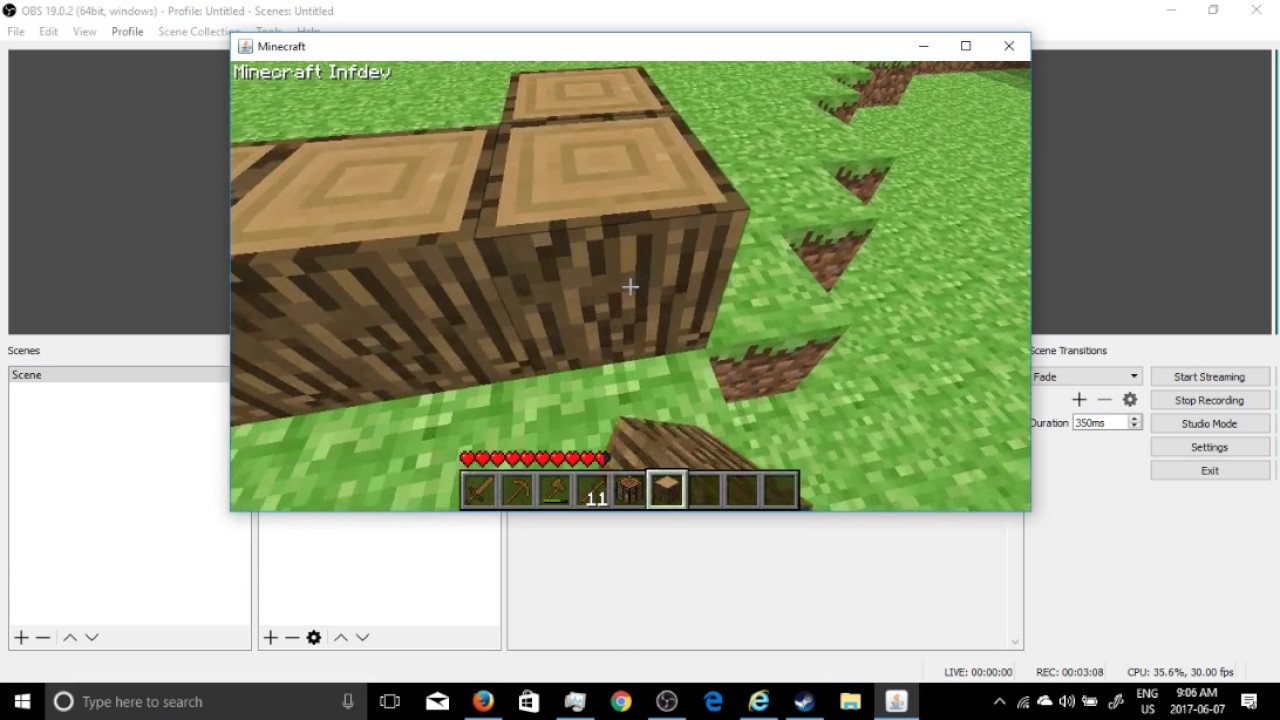Open the OneDrive cloud tray icon
This screenshot has width=1280, height=720.
pos(1045,701)
